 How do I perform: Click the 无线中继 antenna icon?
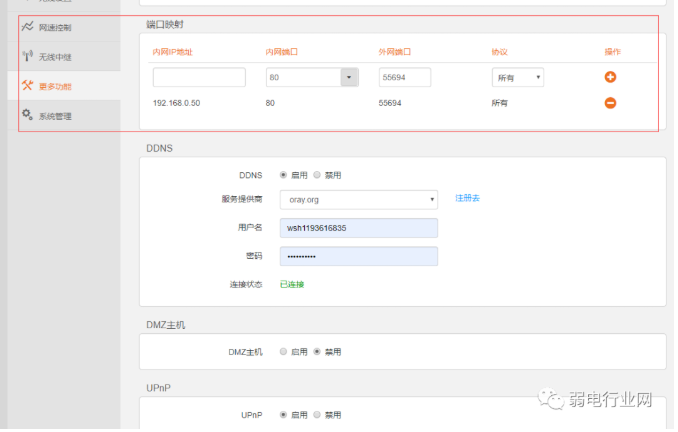tap(27, 57)
